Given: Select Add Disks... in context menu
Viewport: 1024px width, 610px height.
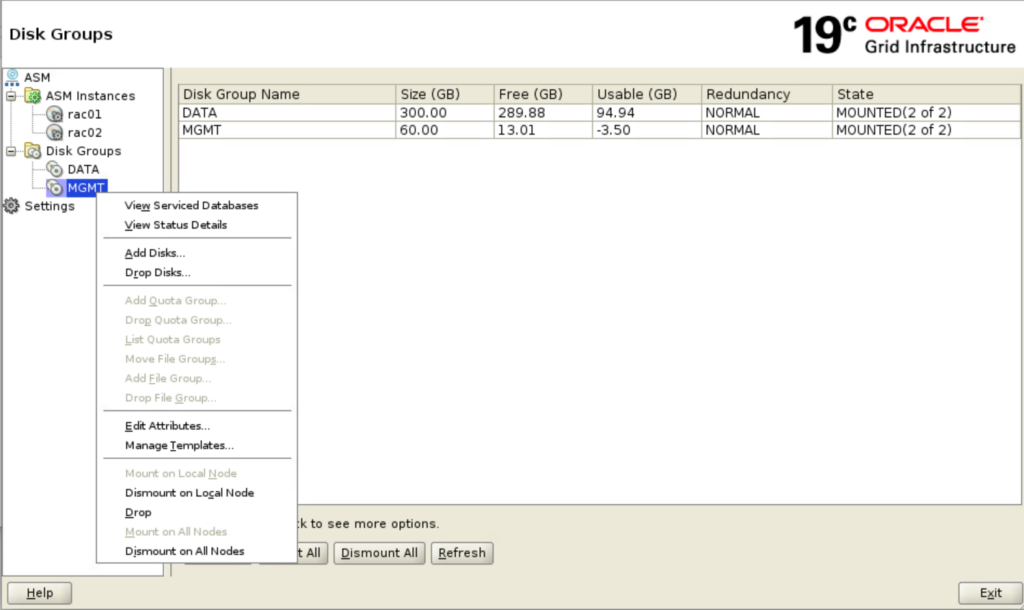Looking at the screenshot, I should coord(155,253).
